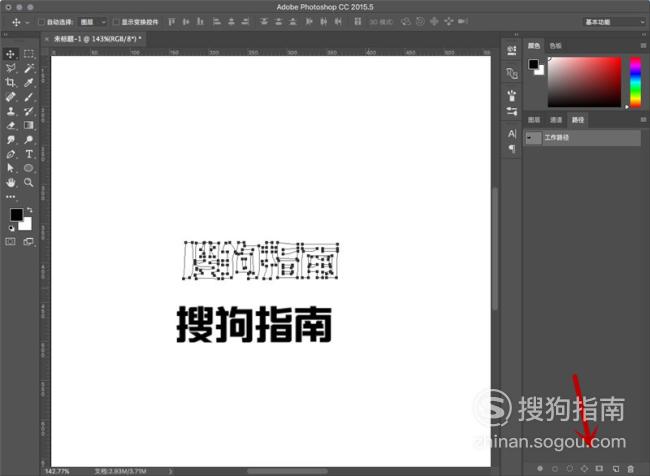Pick a color in the red color field
The width and height of the screenshot is (650, 476).
click(x=585, y=82)
